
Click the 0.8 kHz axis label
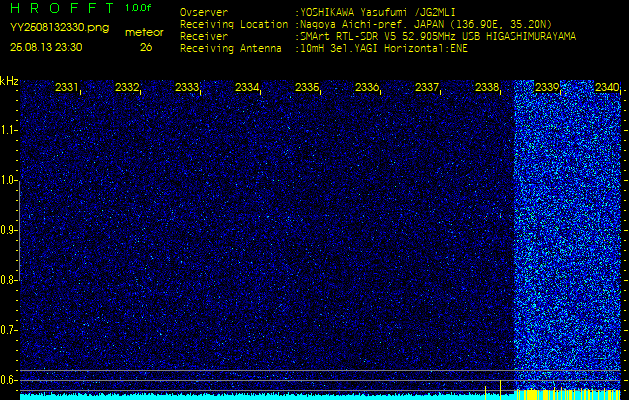point(8,280)
